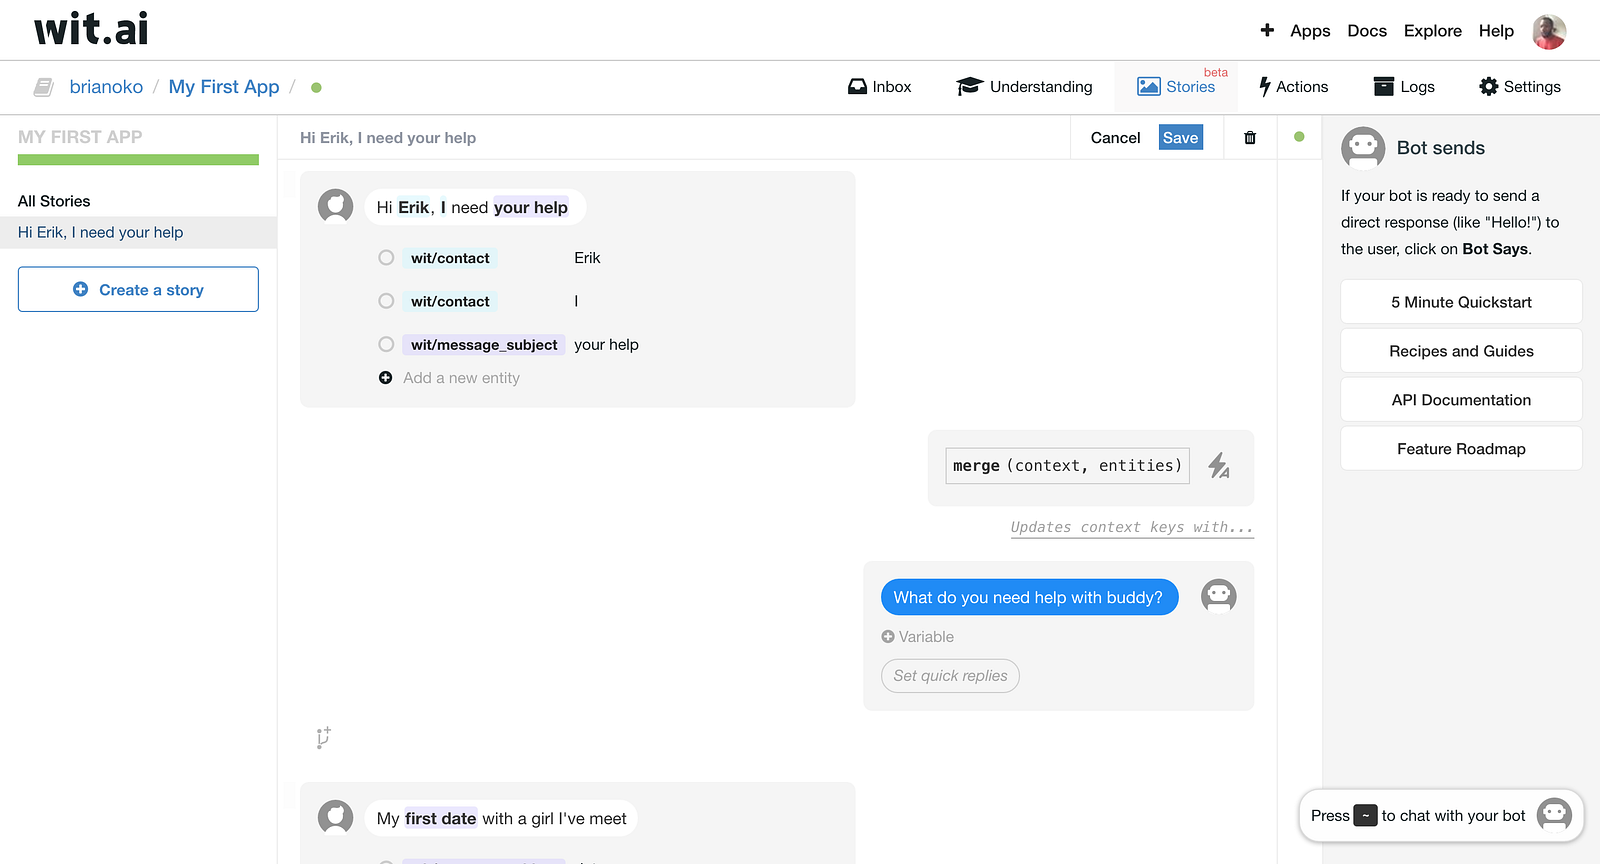Click the Inbox tray icon
The width and height of the screenshot is (1600, 864).
[857, 87]
